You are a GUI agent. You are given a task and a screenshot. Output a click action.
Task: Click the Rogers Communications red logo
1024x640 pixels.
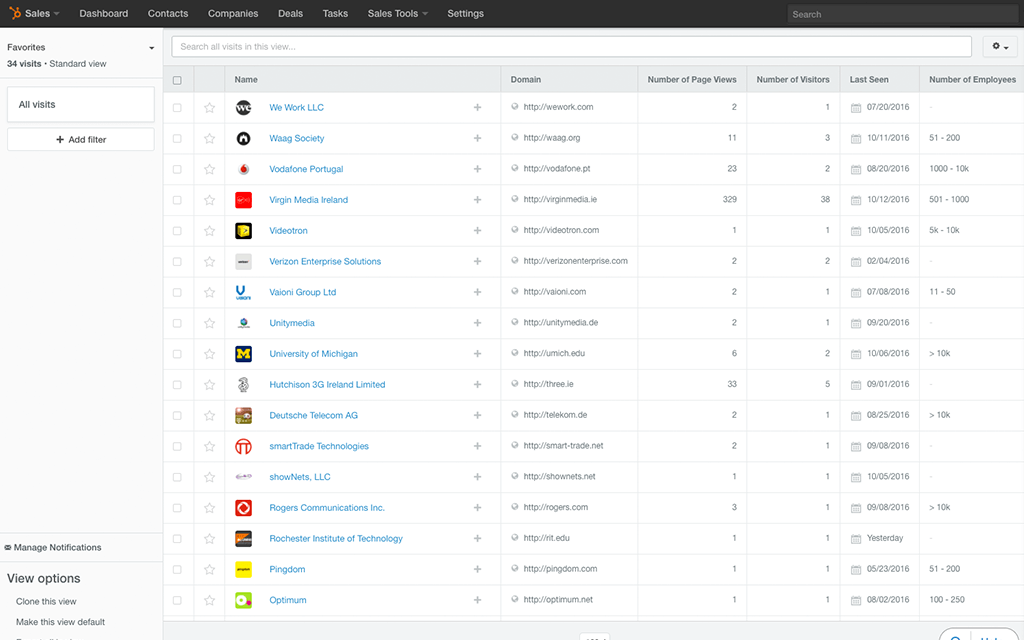click(244, 508)
